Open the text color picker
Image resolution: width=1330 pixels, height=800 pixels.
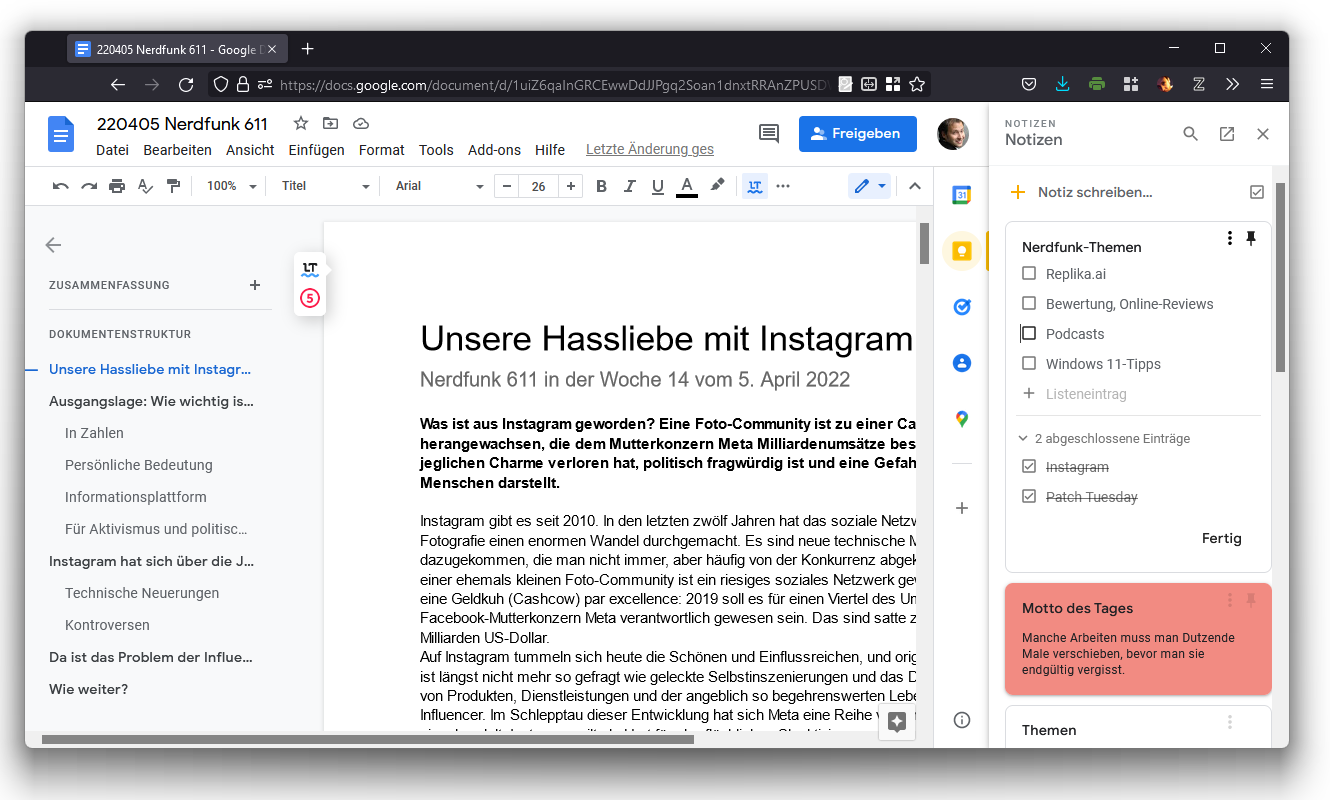point(686,186)
